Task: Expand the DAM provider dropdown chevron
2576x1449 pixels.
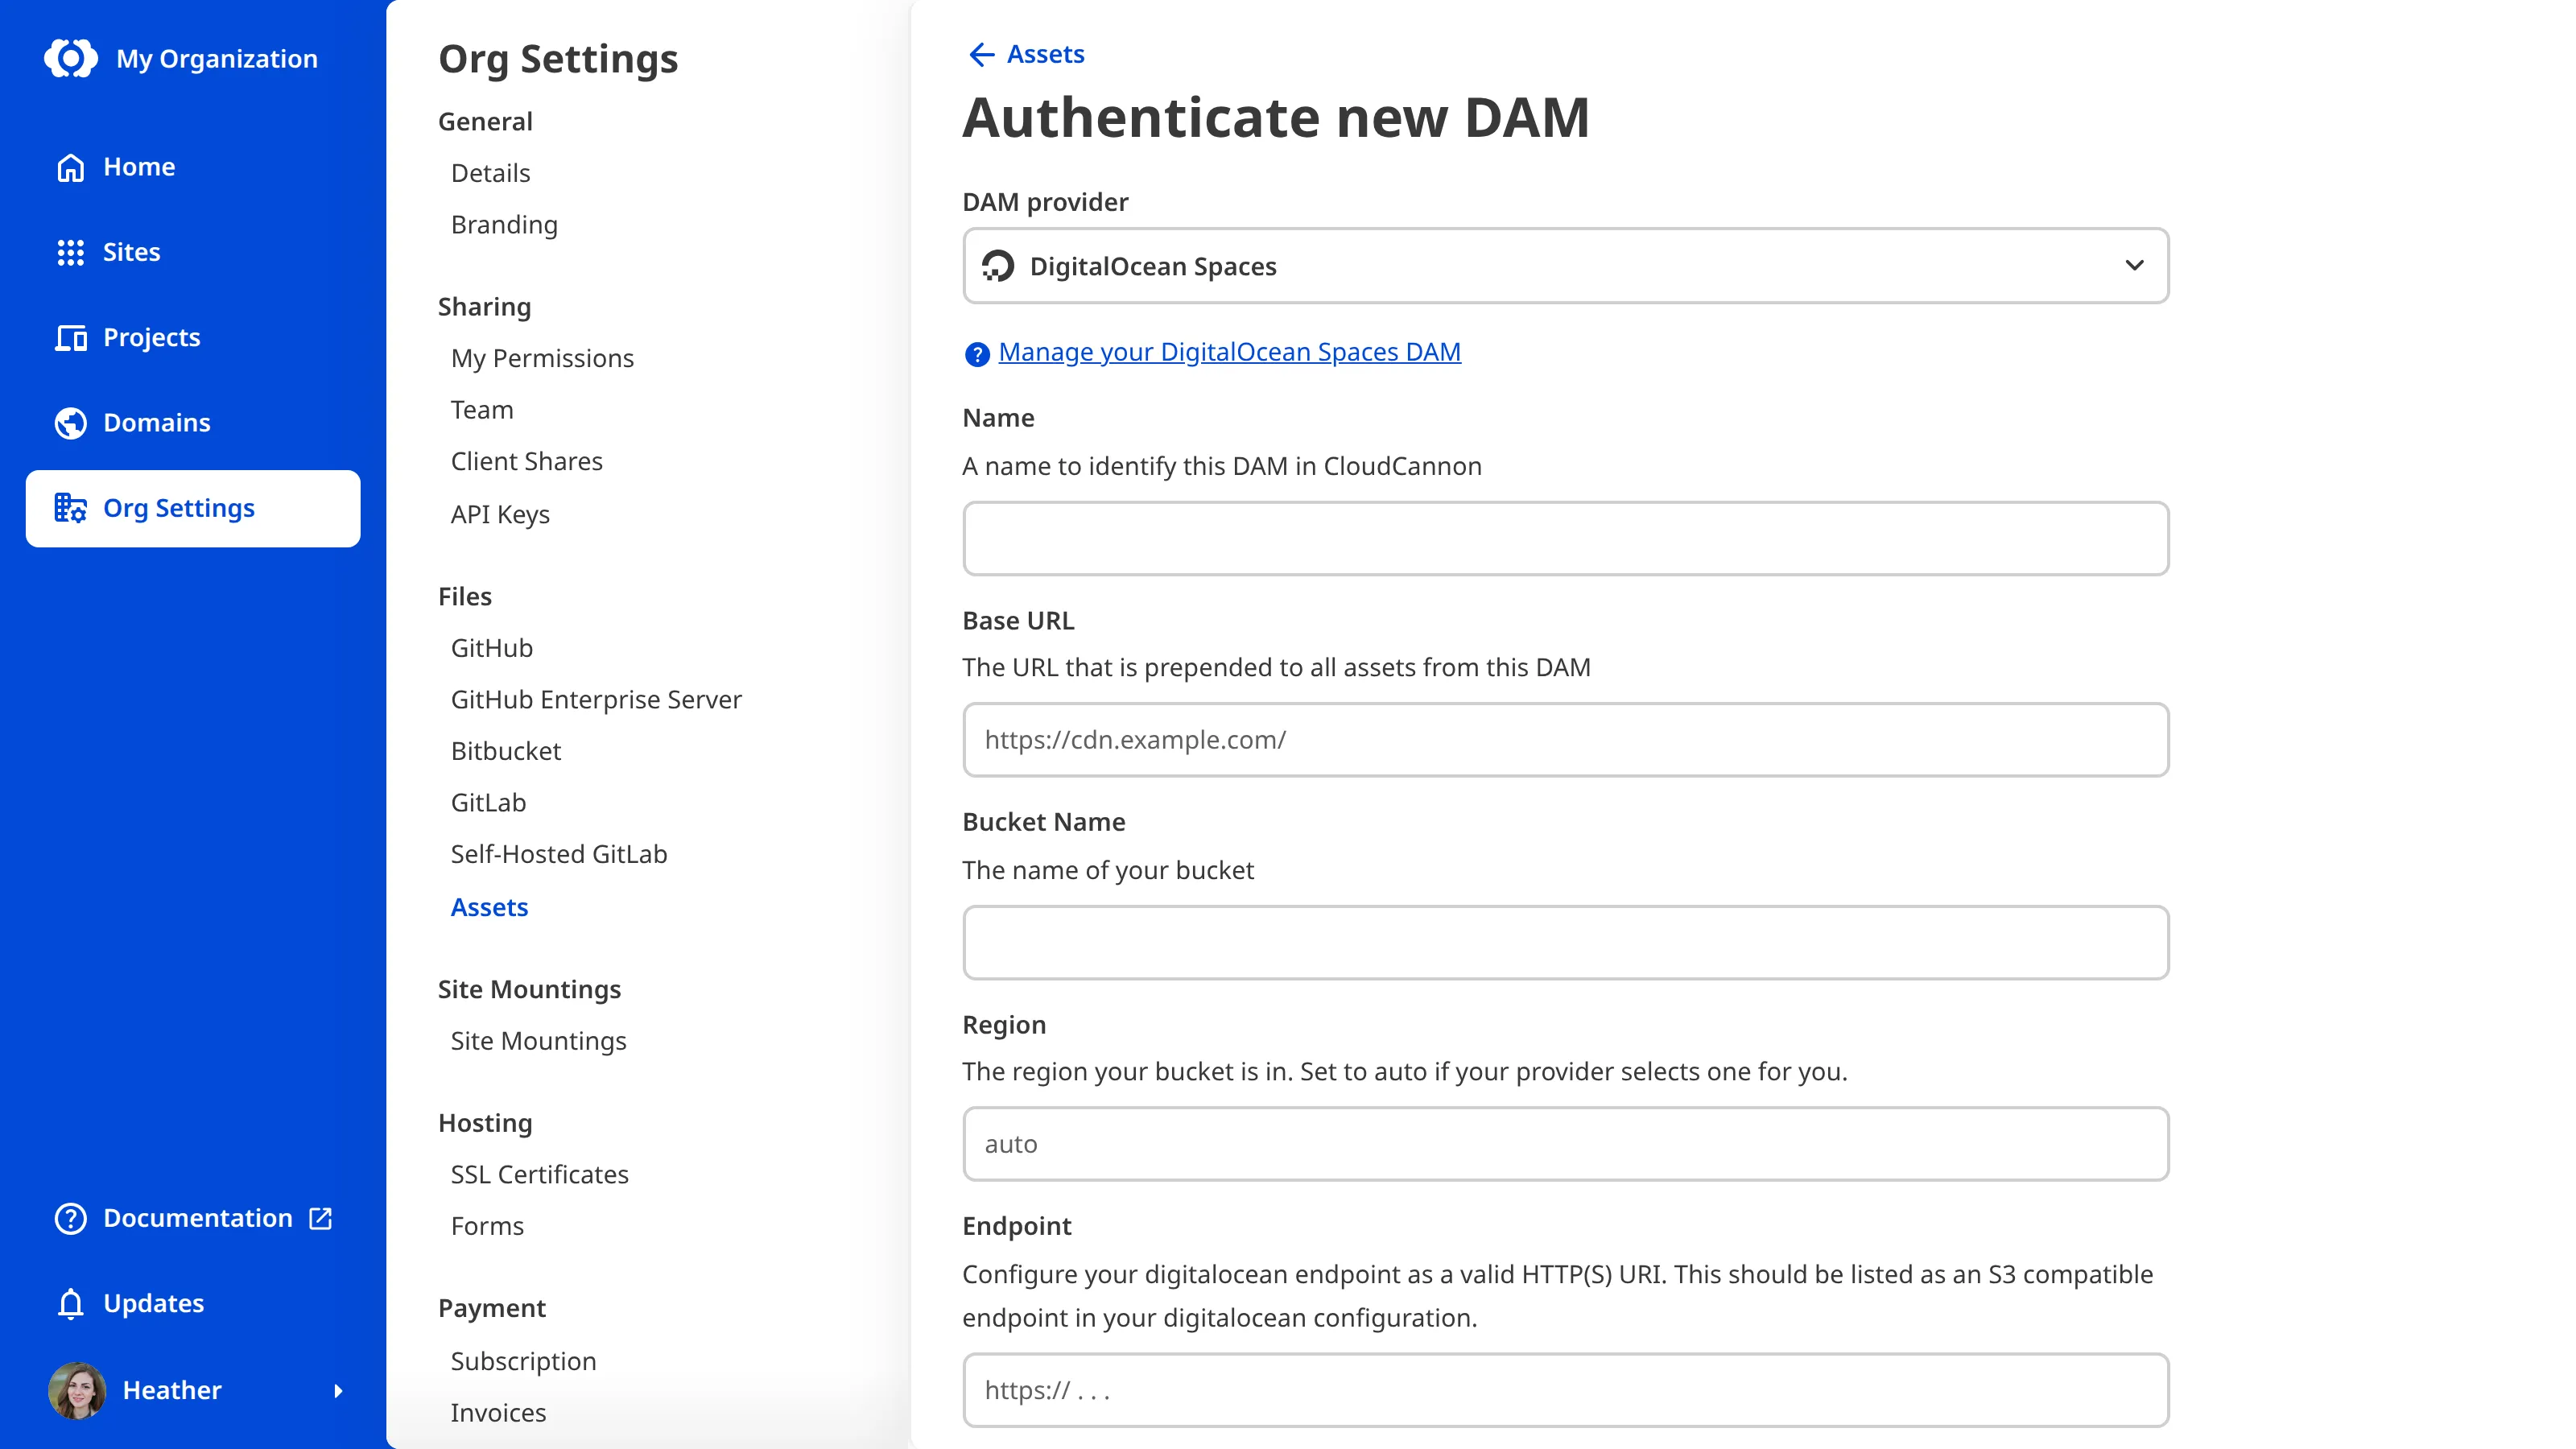Action: [2134, 265]
